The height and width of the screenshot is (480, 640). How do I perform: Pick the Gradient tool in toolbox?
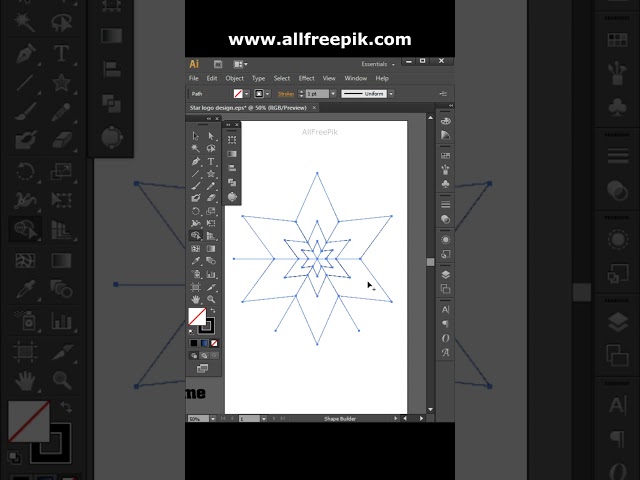(211, 249)
